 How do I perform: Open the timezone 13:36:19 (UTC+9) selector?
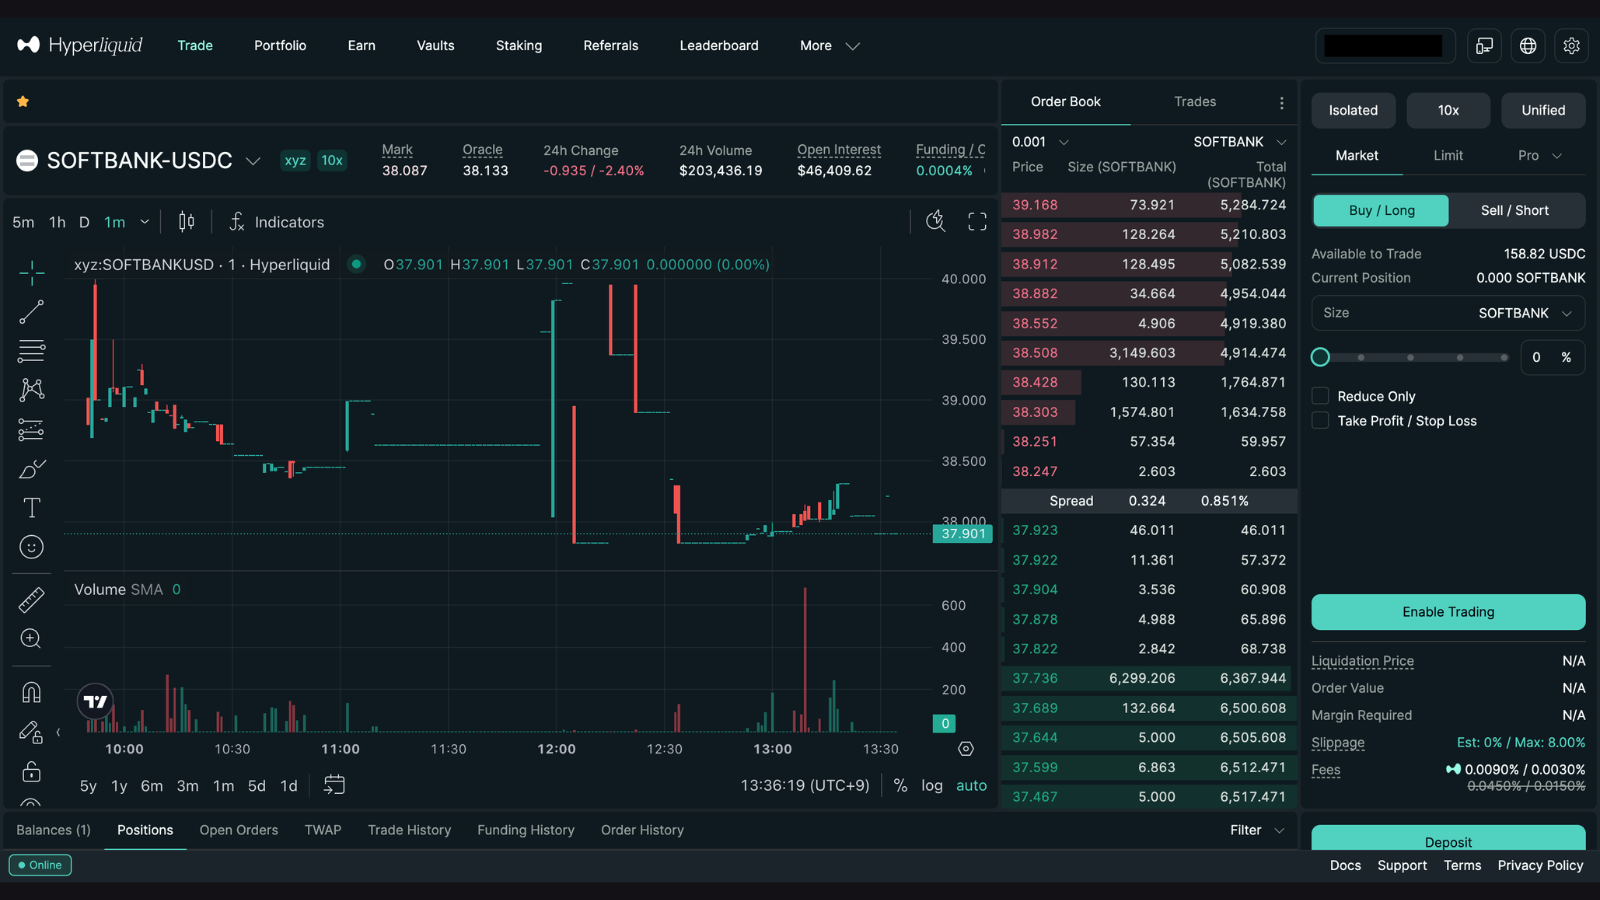805,785
